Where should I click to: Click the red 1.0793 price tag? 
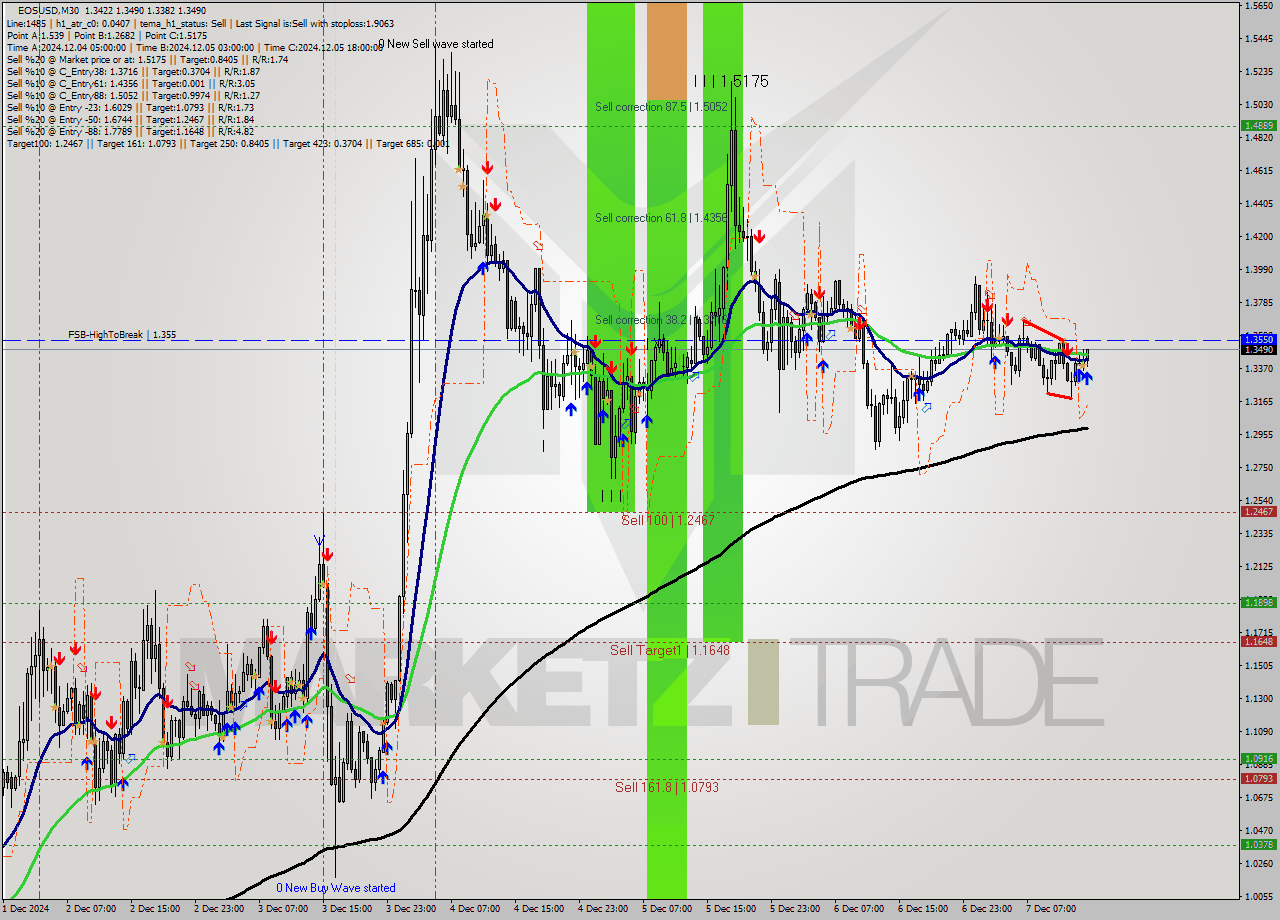click(x=1258, y=778)
